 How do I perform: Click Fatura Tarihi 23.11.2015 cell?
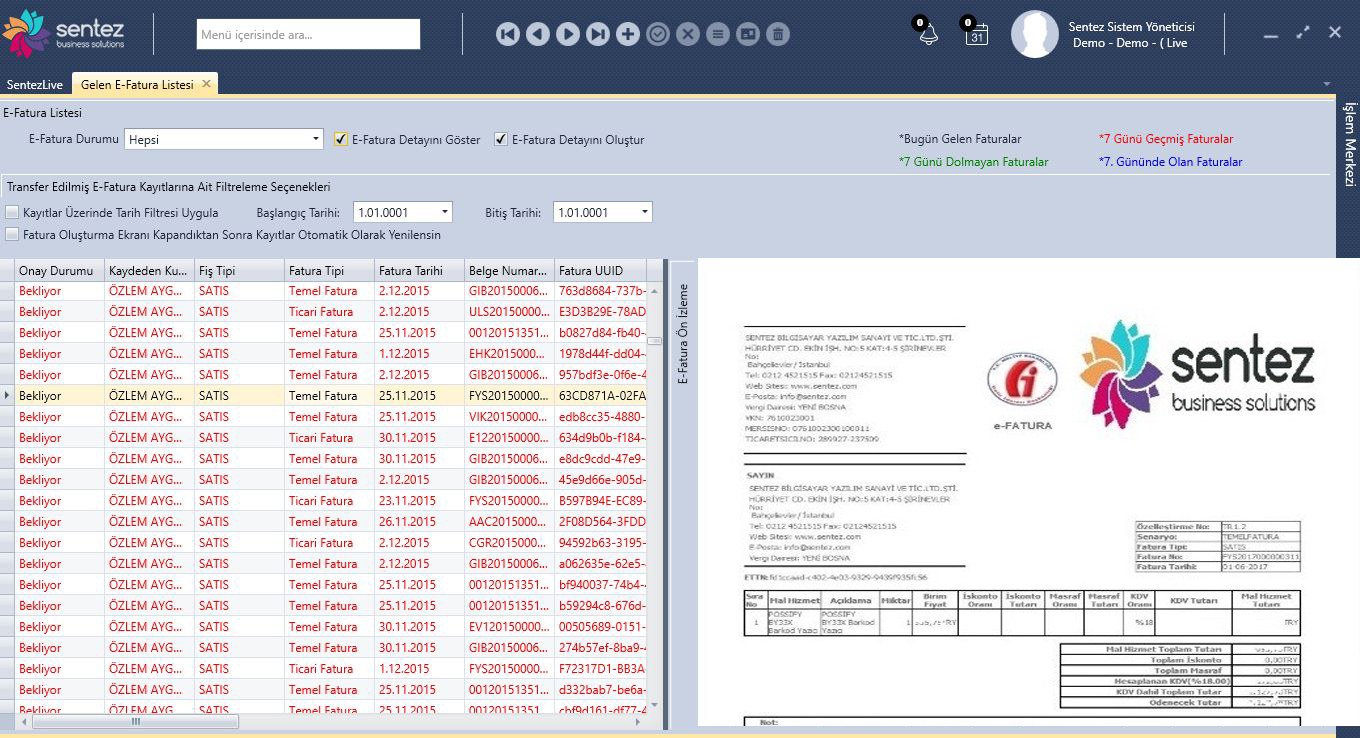coord(419,501)
